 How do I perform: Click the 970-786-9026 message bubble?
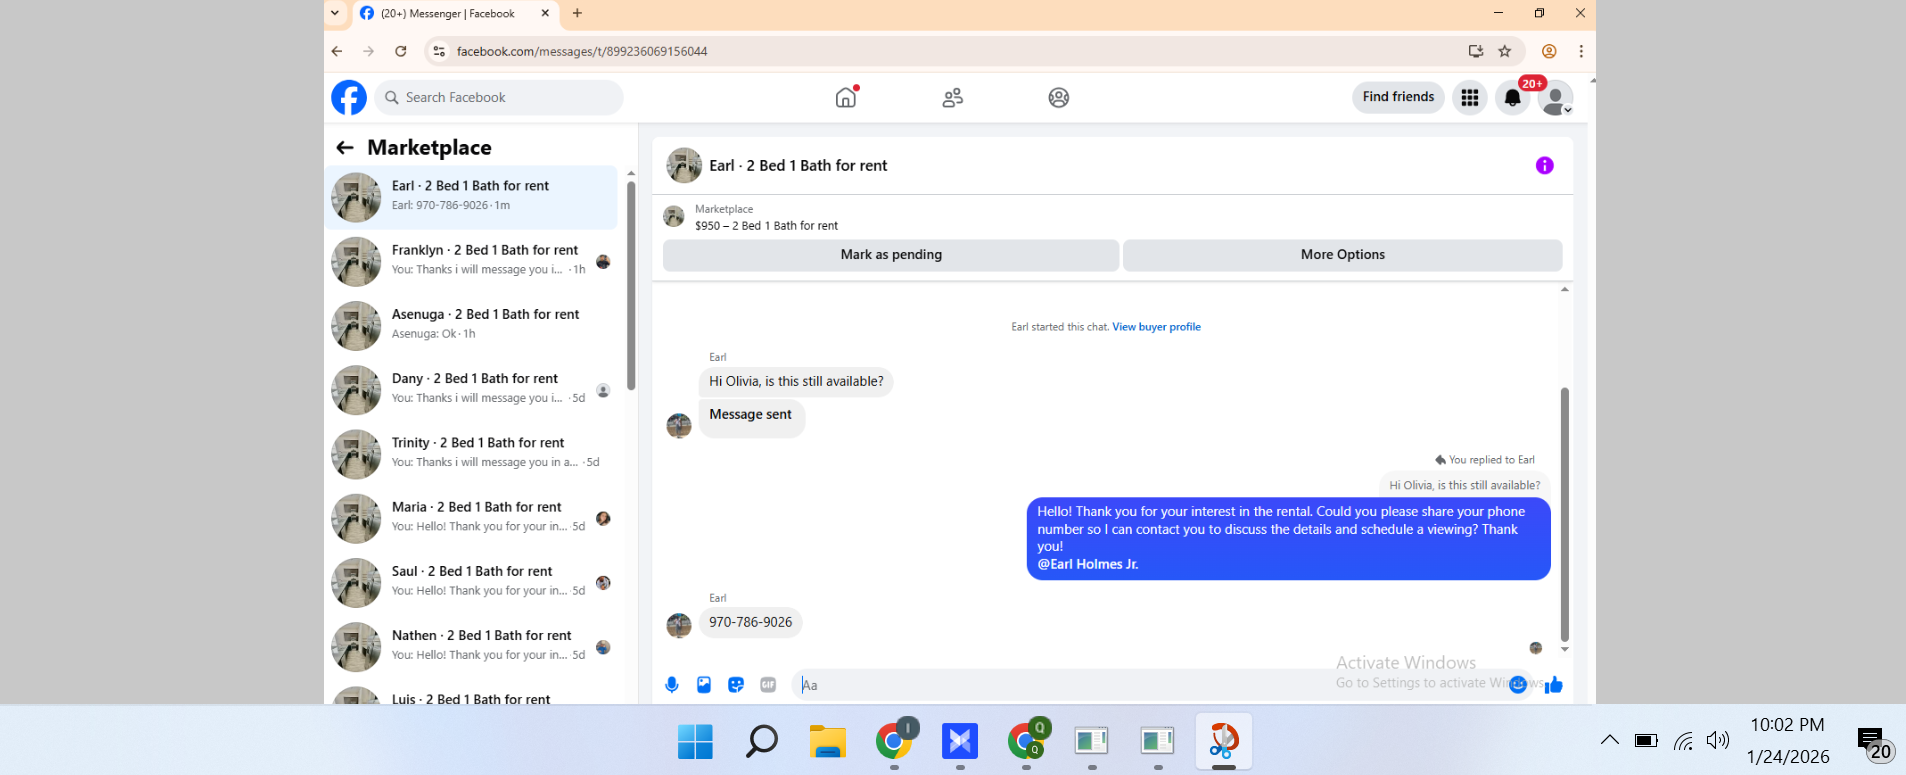click(x=750, y=622)
